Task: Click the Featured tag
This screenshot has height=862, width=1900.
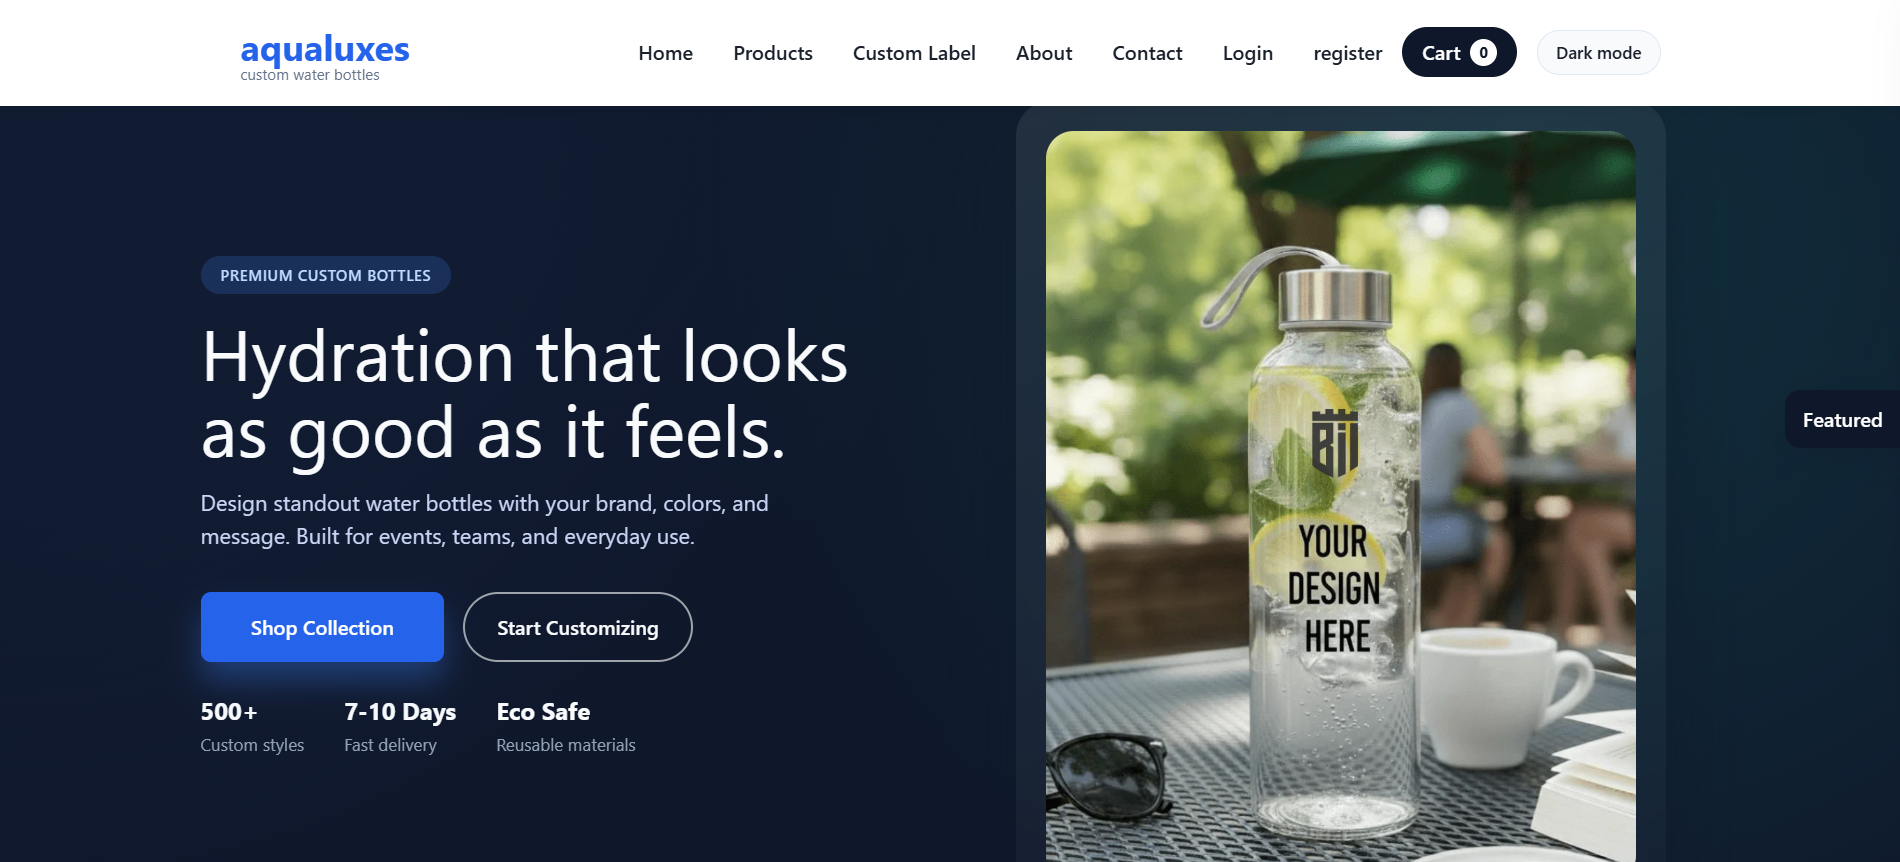Action: click(1841, 419)
